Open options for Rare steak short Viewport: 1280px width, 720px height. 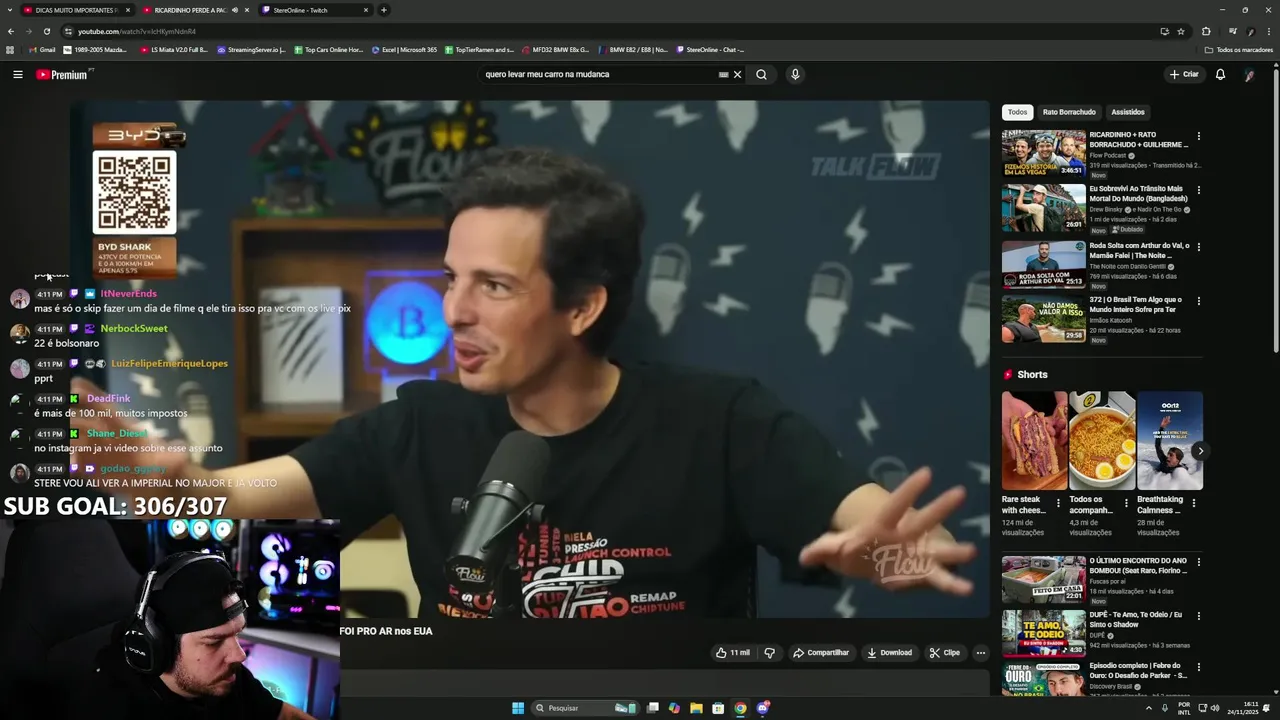pos(1058,503)
